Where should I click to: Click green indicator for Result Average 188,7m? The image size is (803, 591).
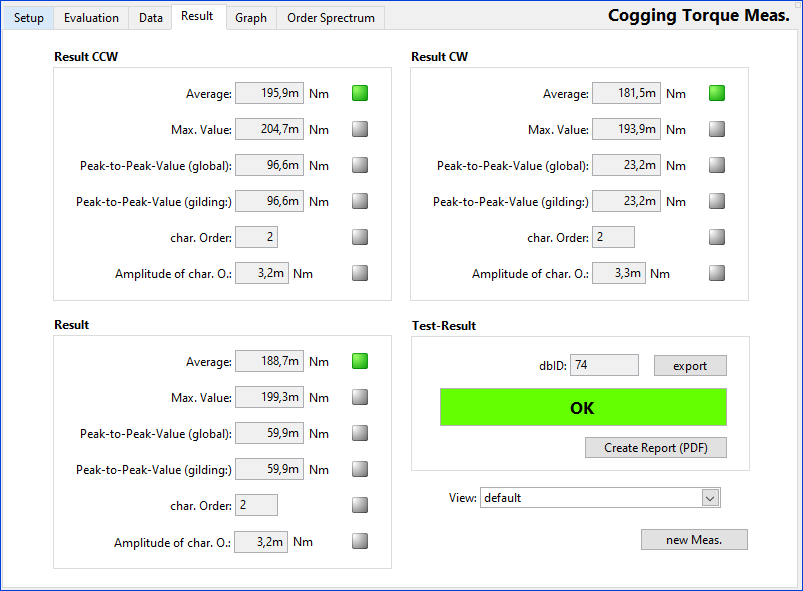[x=360, y=361]
